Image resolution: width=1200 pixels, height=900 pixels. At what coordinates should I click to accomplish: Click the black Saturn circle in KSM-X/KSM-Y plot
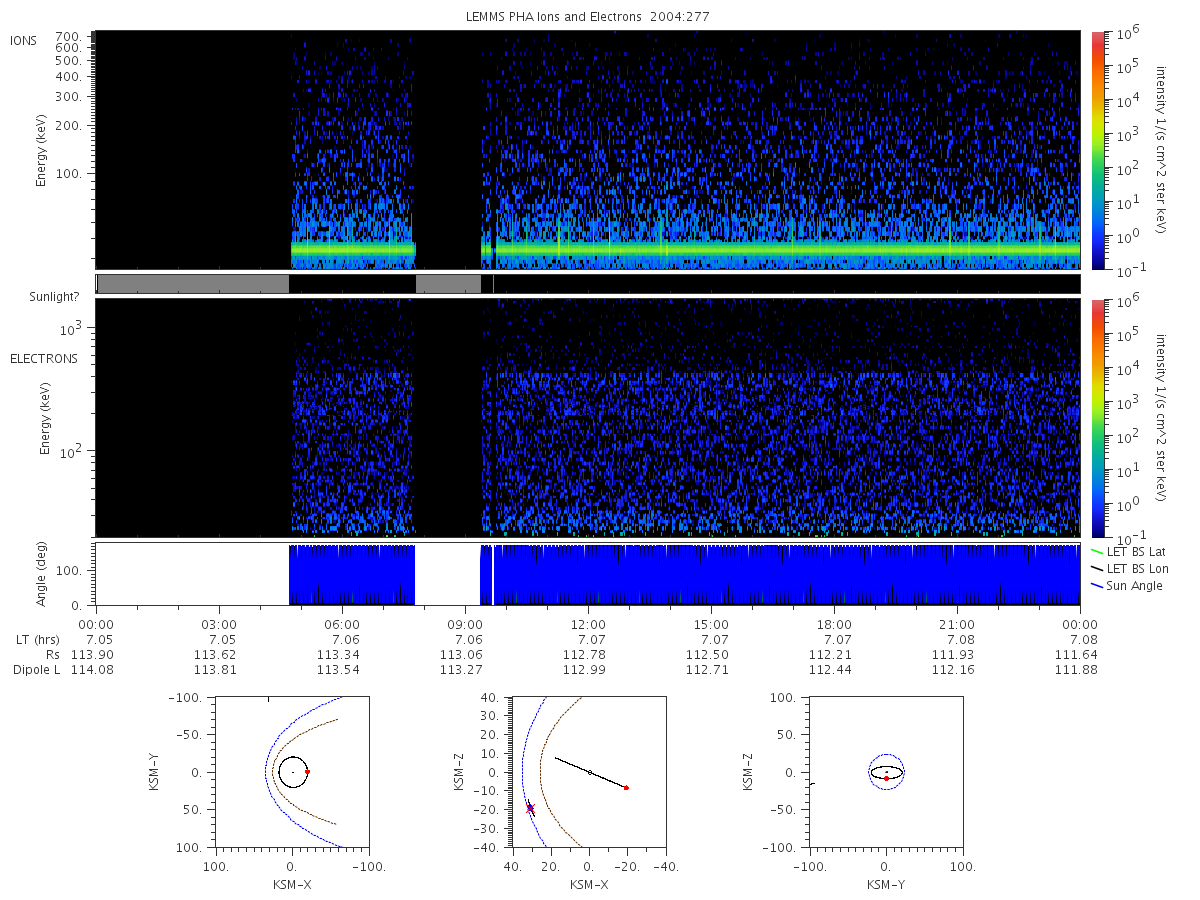click(x=292, y=772)
